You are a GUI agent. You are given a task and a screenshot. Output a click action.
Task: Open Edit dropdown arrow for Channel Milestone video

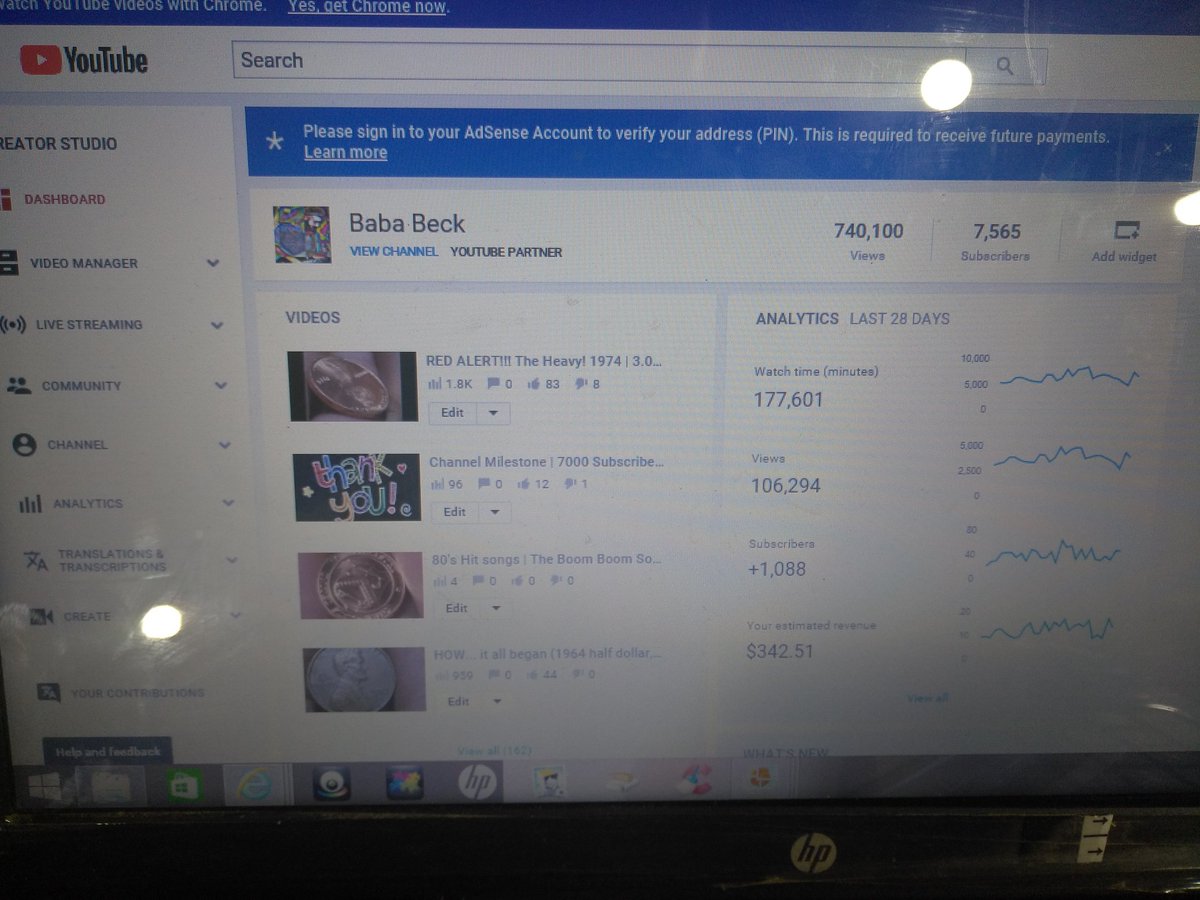tap(494, 512)
